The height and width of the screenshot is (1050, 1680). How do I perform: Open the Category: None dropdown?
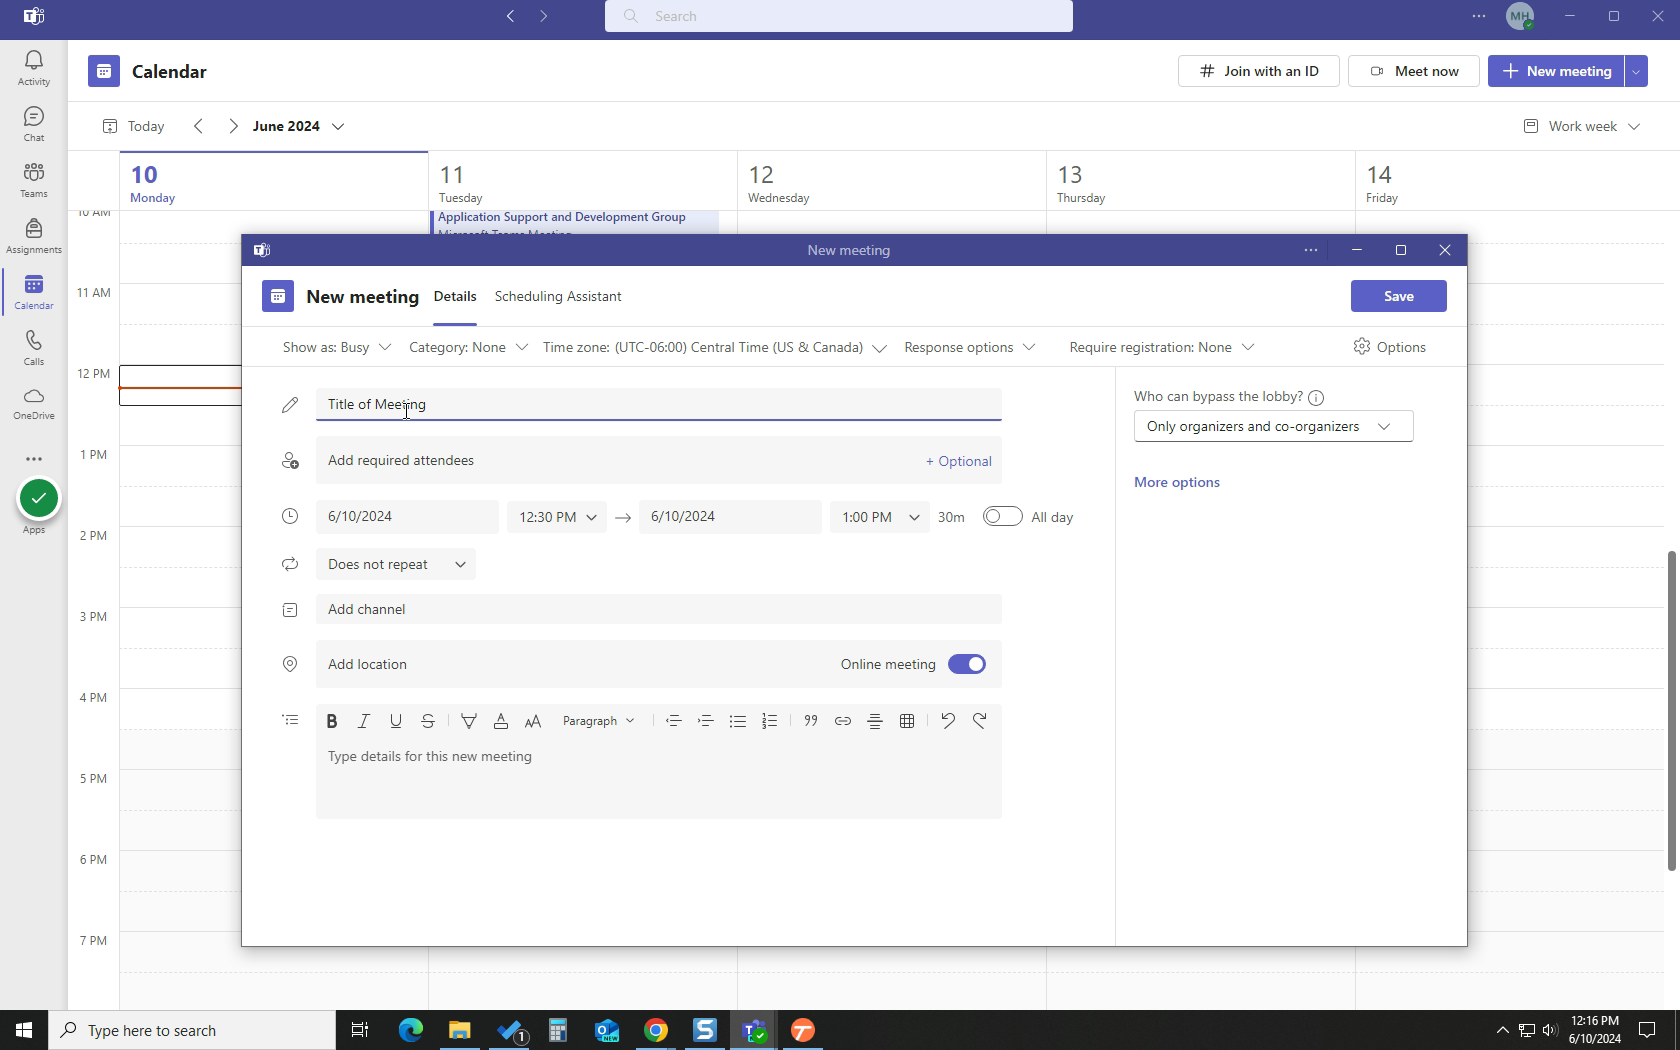tap(468, 347)
